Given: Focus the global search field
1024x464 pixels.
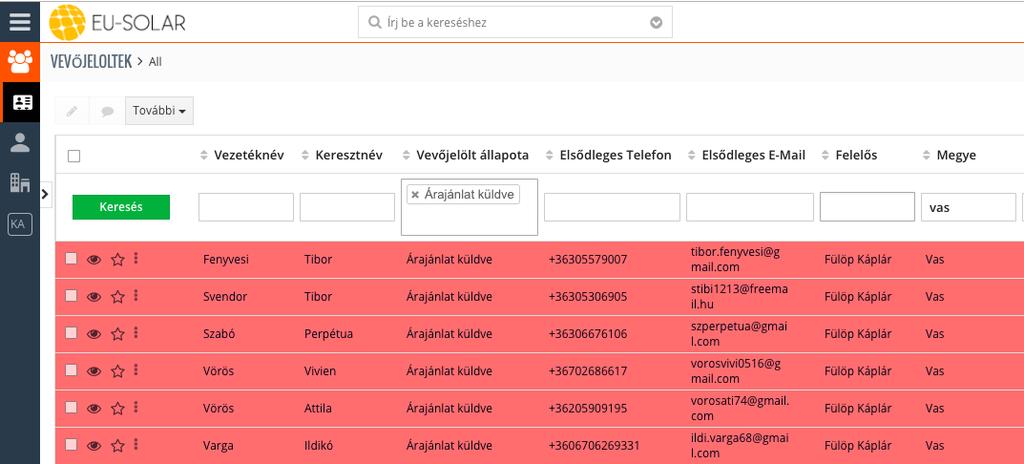Looking at the screenshot, I should [x=515, y=22].
